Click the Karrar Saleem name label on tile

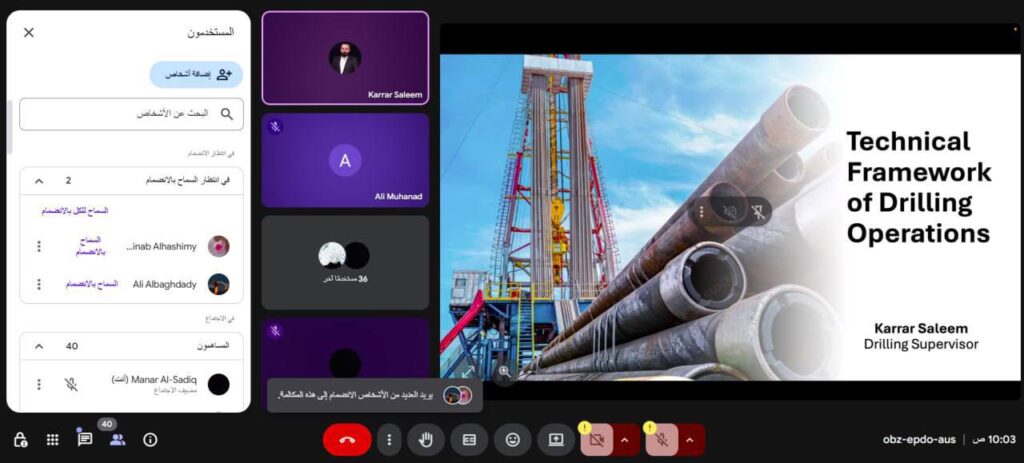(395, 95)
